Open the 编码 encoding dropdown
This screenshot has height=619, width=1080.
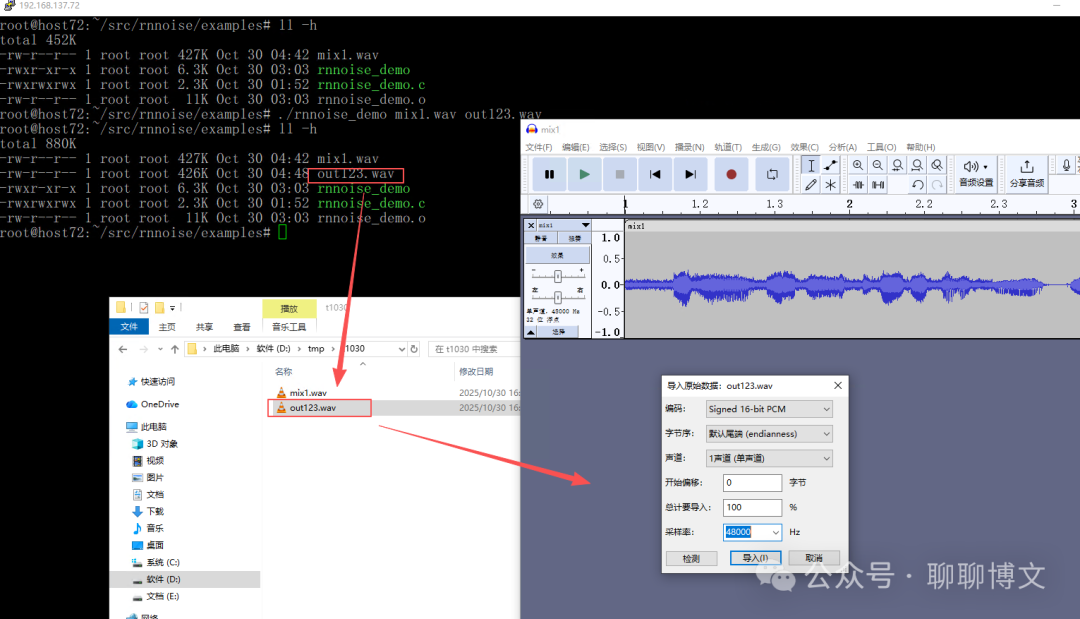pyautogui.click(x=769, y=409)
